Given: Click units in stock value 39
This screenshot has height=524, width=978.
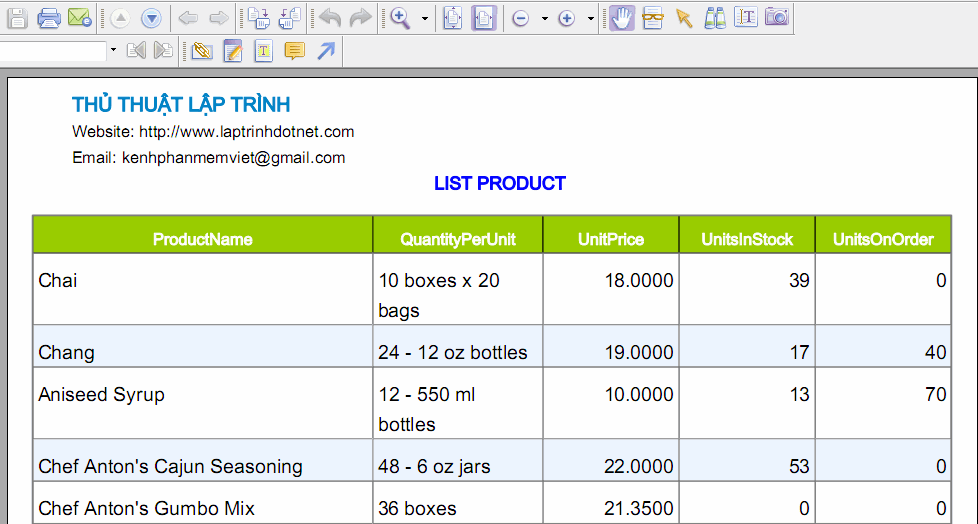Looking at the screenshot, I should 799,280.
